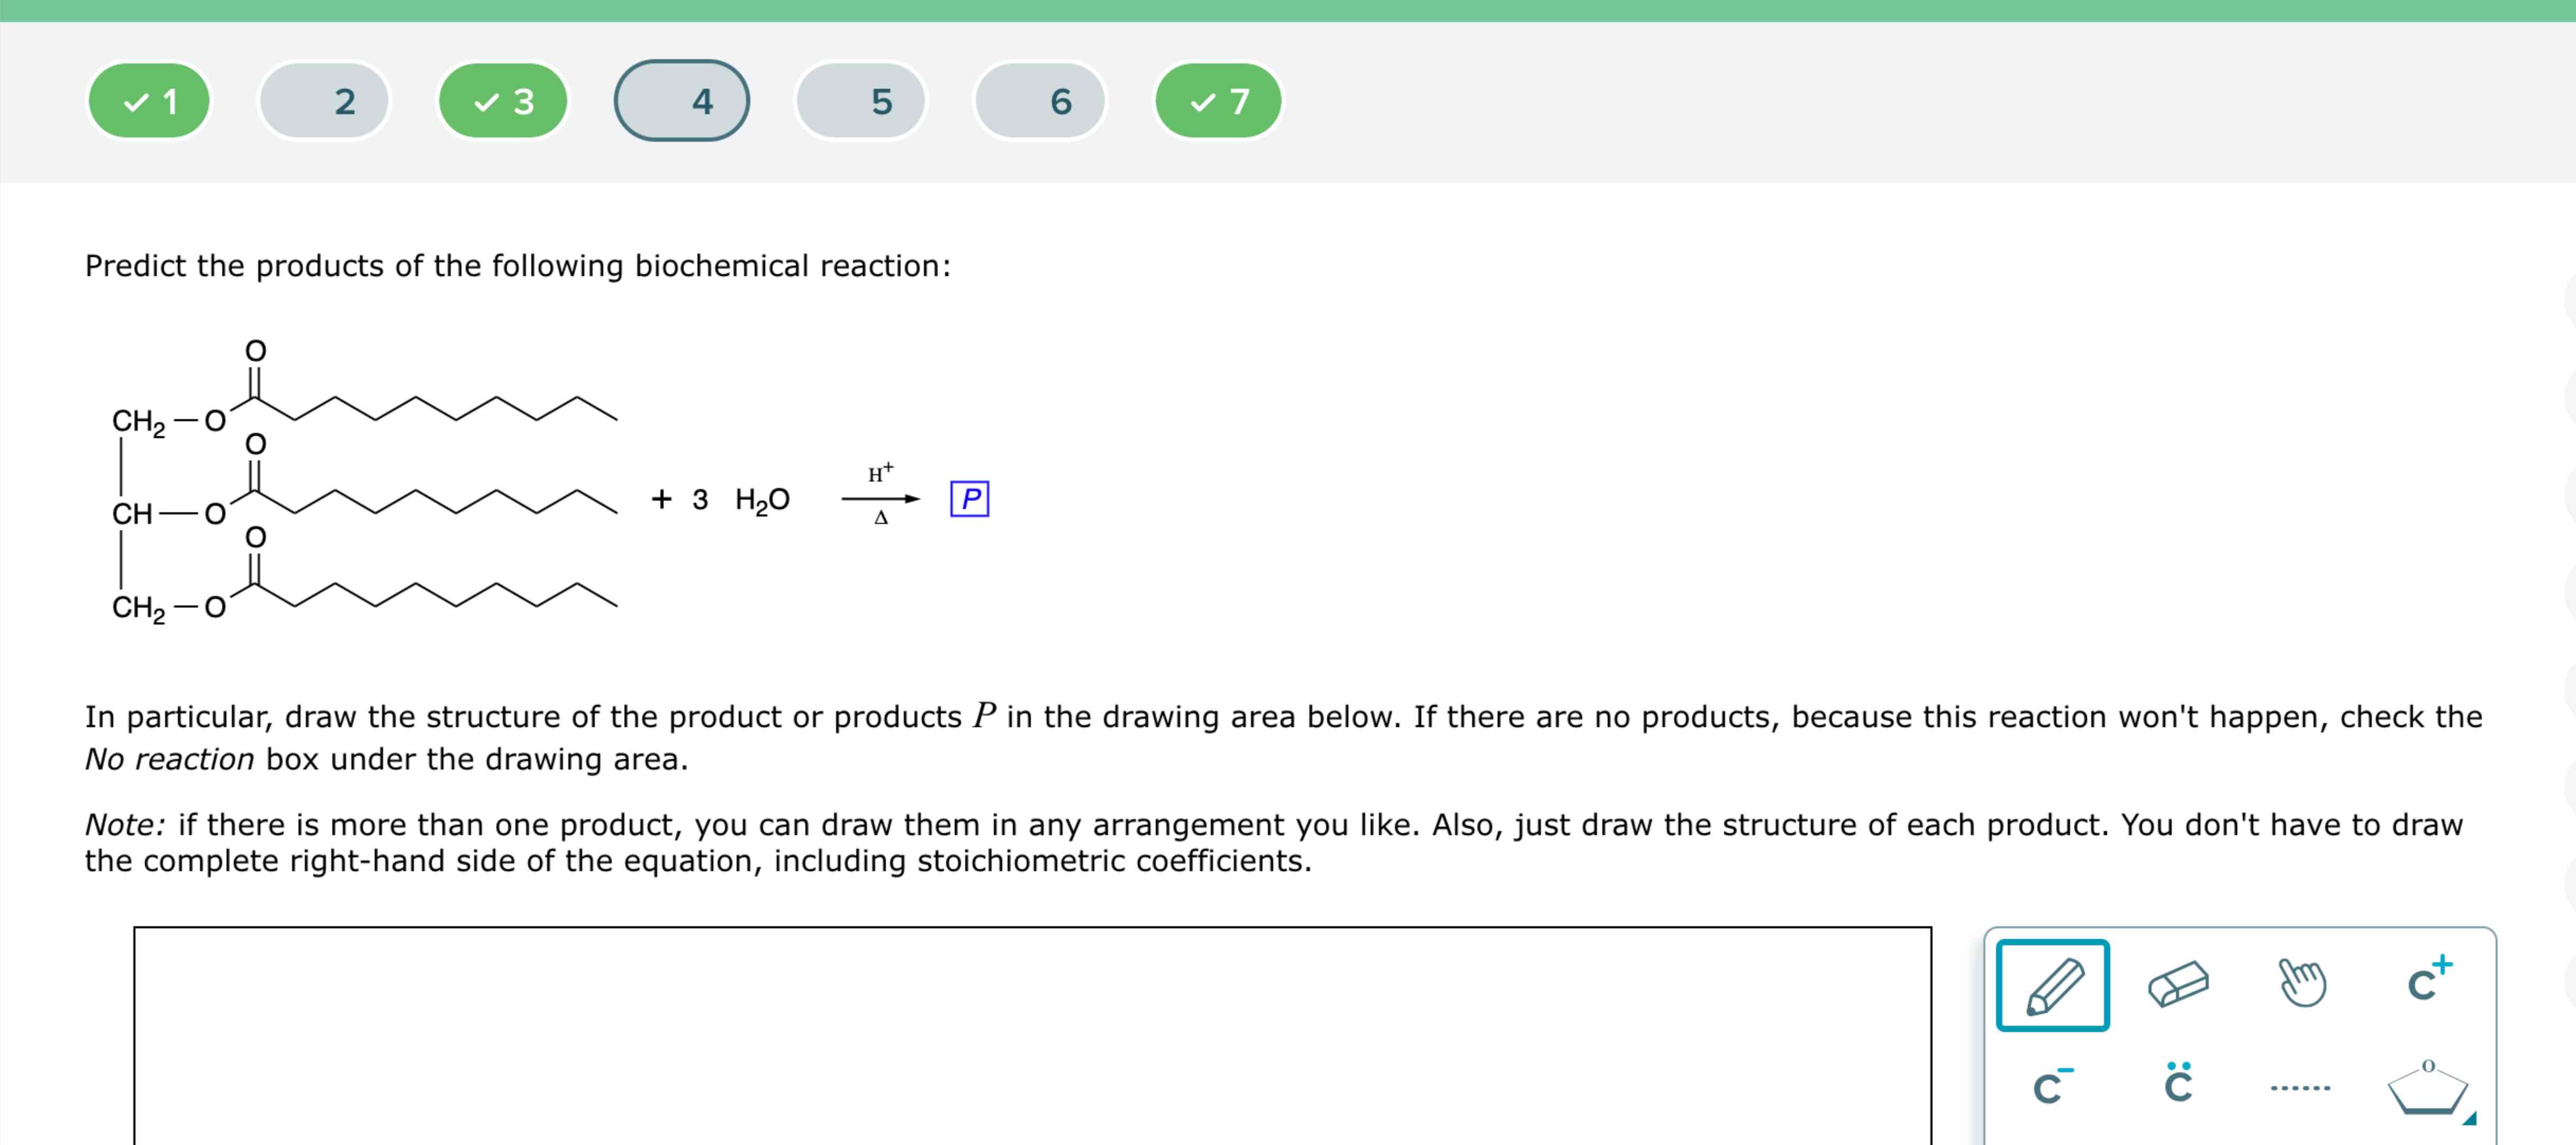Choose the eraser tool
This screenshot has height=1145, width=2576.
[x=2180, y=985]
